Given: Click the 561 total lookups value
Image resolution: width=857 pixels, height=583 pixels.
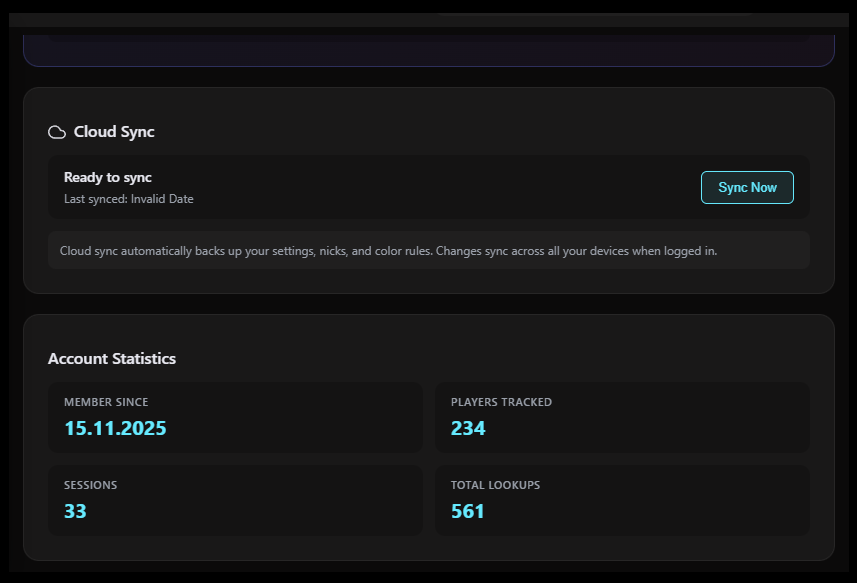Looking at the screenshot, I should tap(467, 511).
